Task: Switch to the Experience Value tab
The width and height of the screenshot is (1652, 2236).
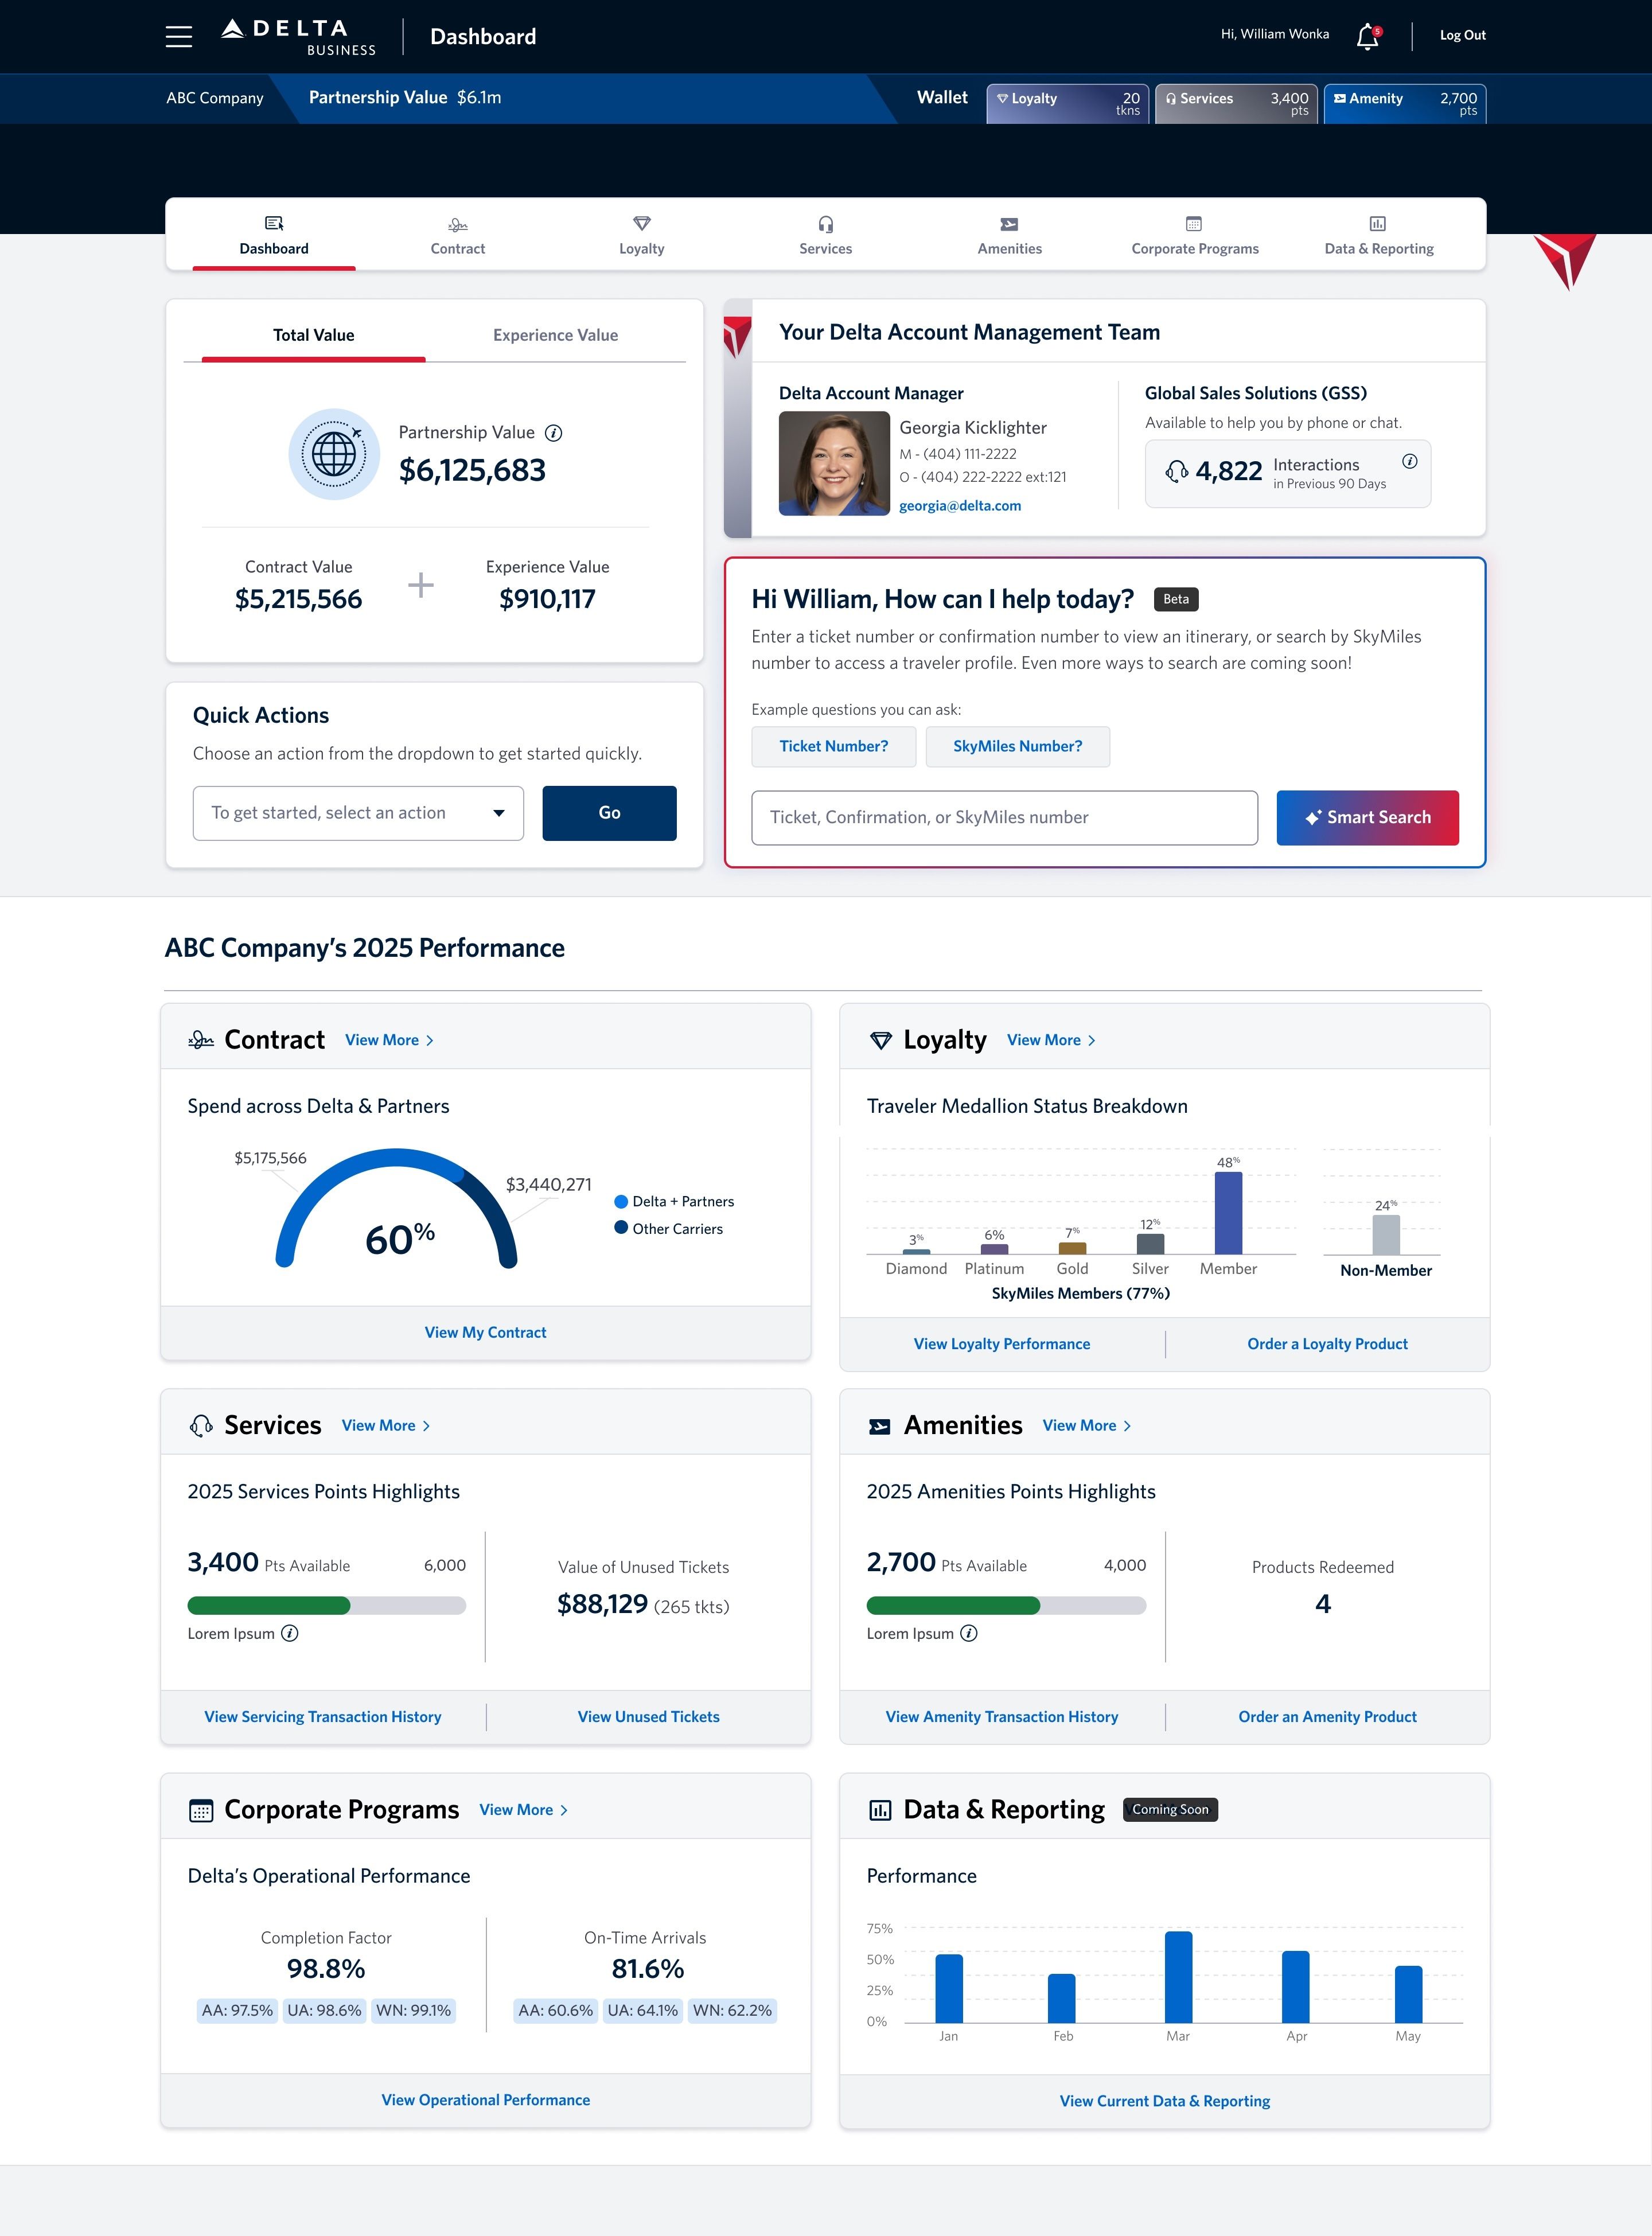Action: pyautogui.click(x=555, y=335)
